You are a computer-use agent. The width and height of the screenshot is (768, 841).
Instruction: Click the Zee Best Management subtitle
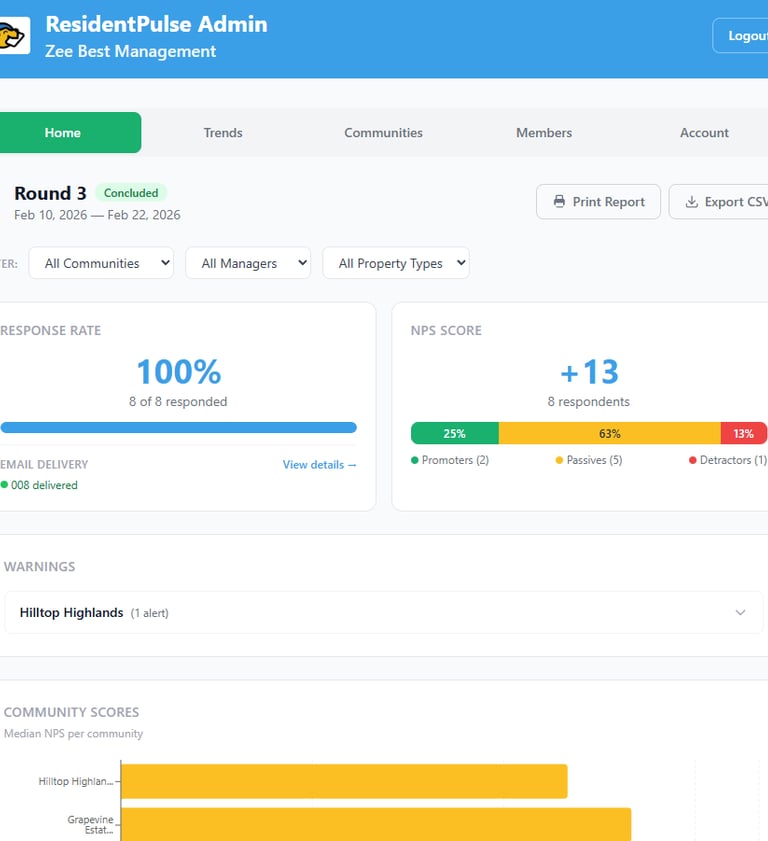click(x=130, y=51)
